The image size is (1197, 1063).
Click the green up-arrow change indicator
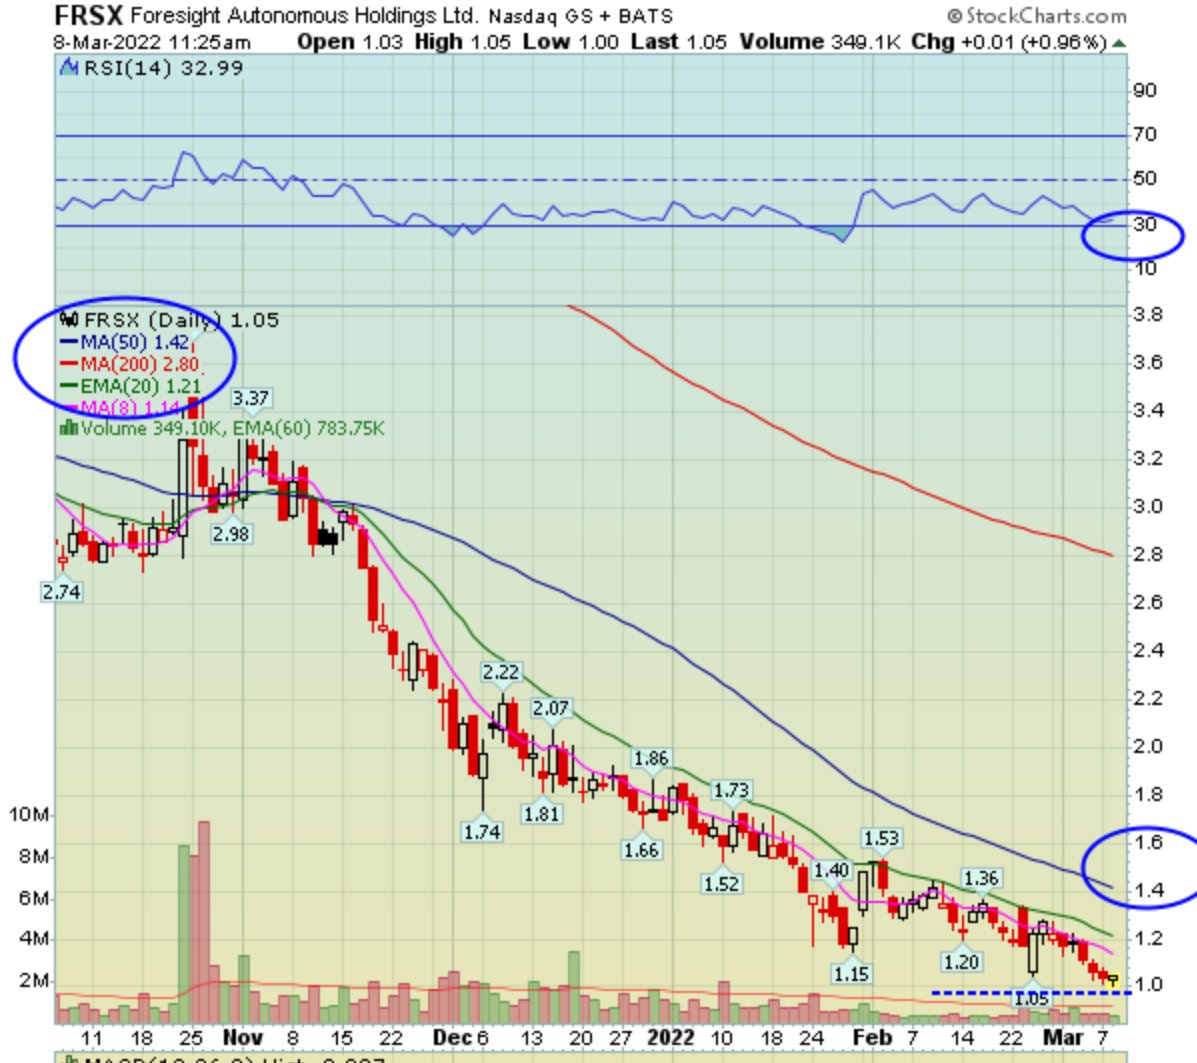[x=1119, y=44]
